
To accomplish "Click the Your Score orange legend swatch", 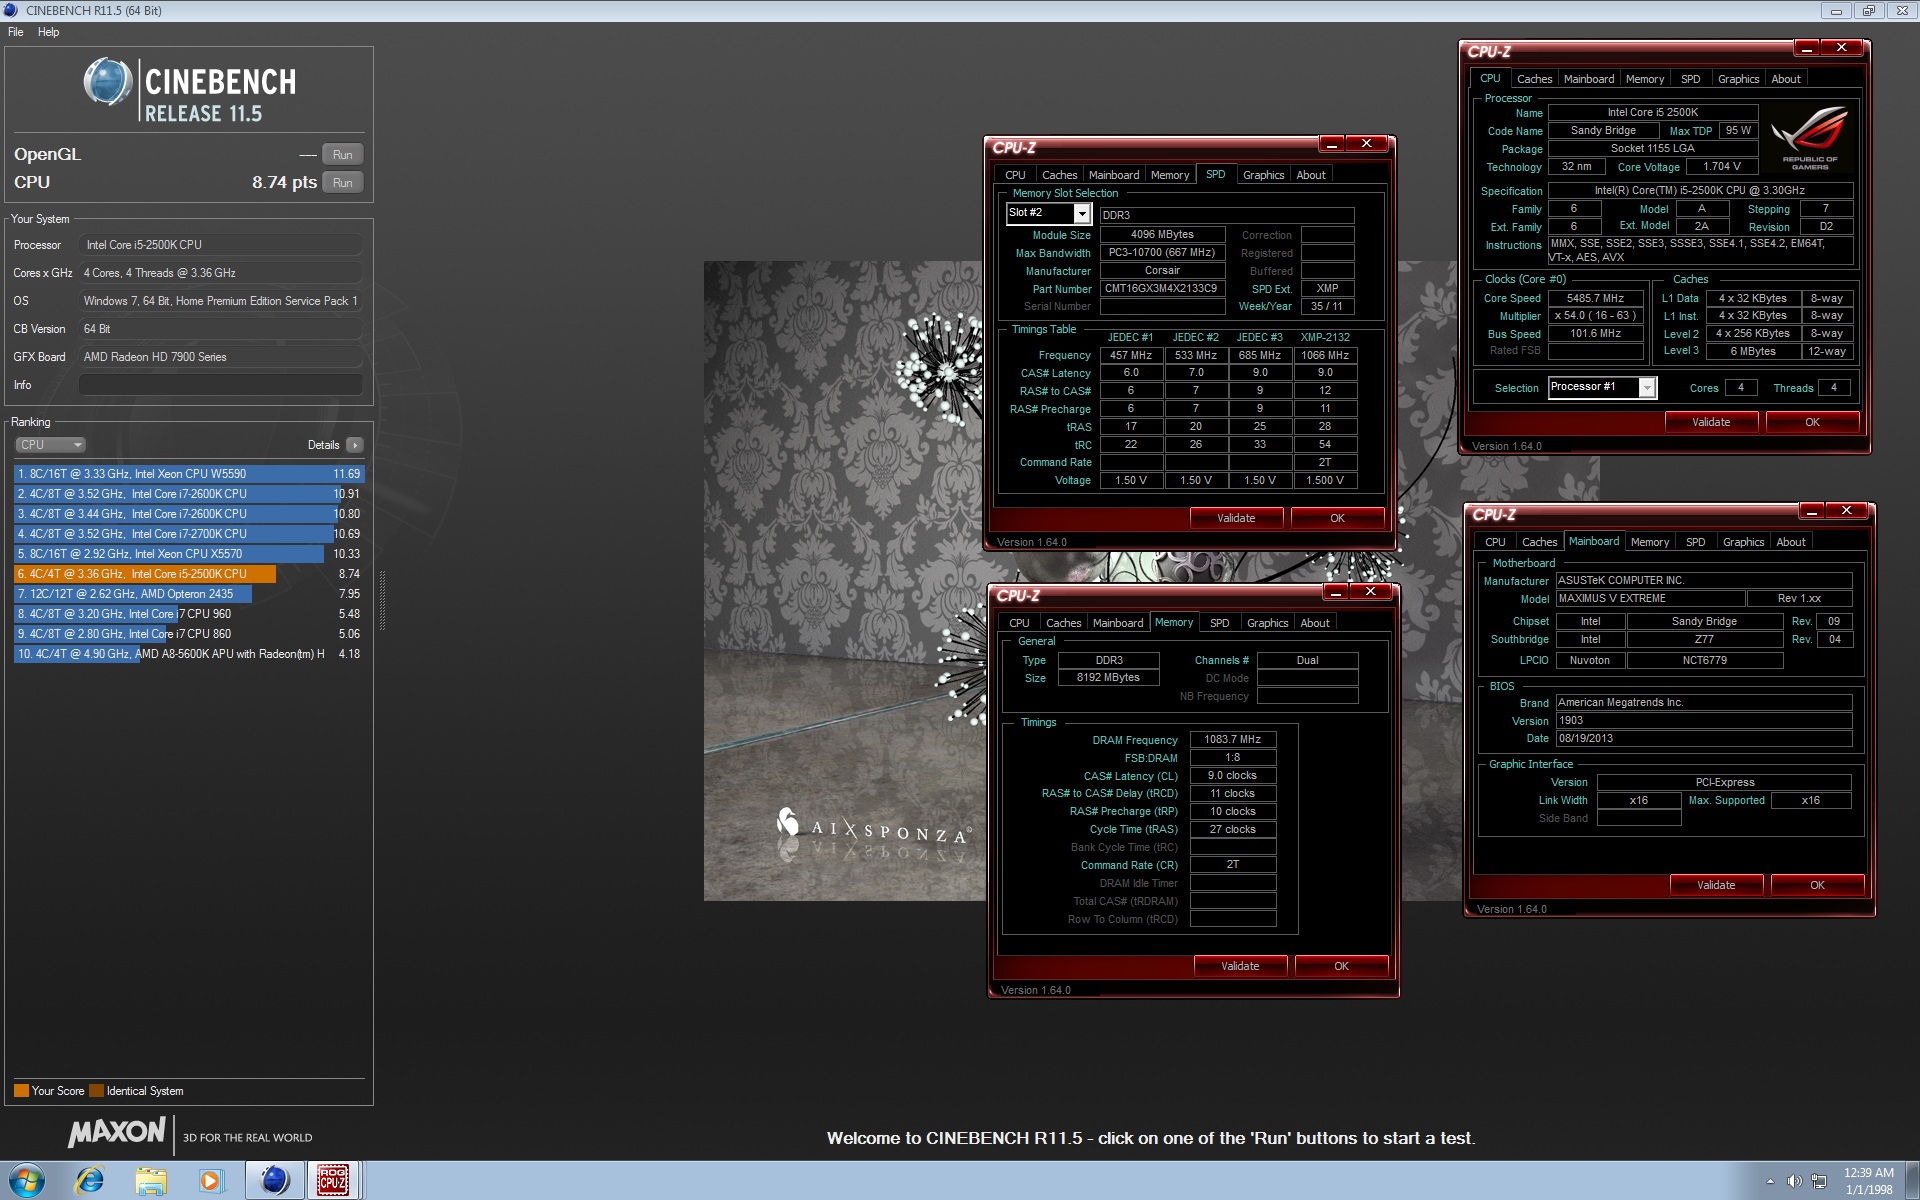I will (x=21, y=1091).
